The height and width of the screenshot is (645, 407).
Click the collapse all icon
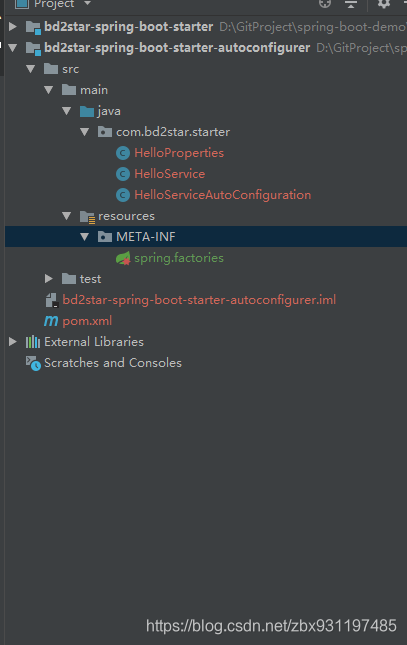[351, 4]
